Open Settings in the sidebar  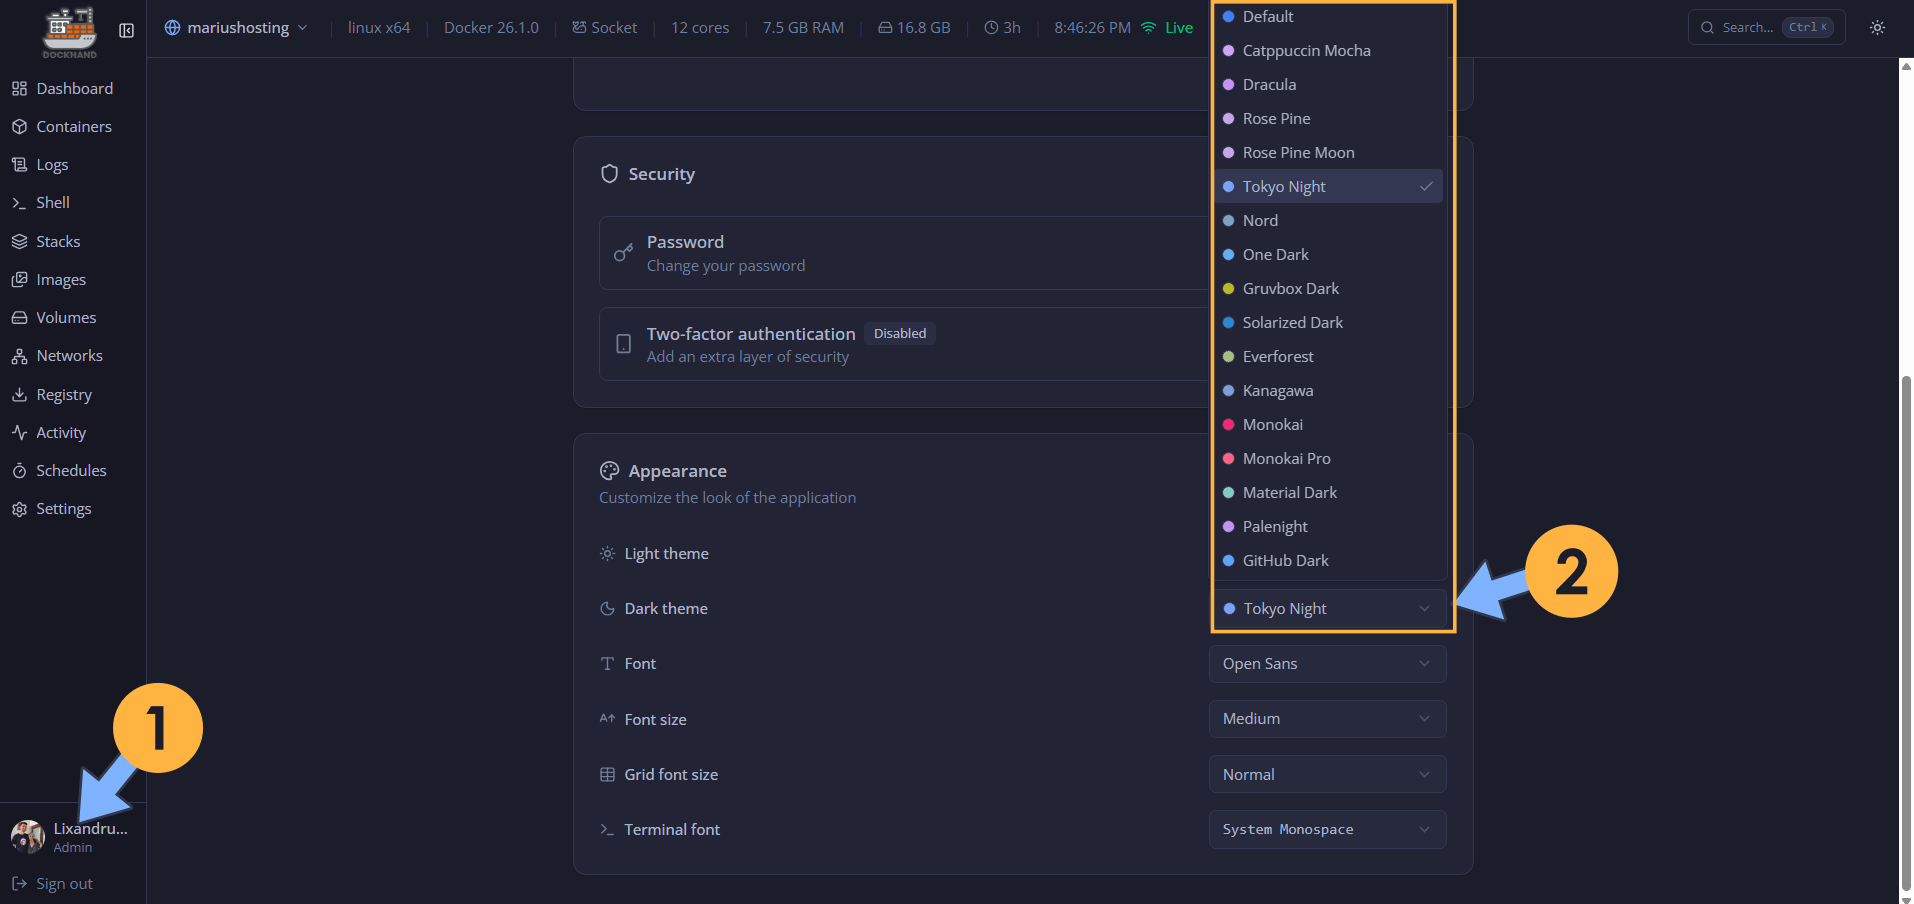point(63,509)
